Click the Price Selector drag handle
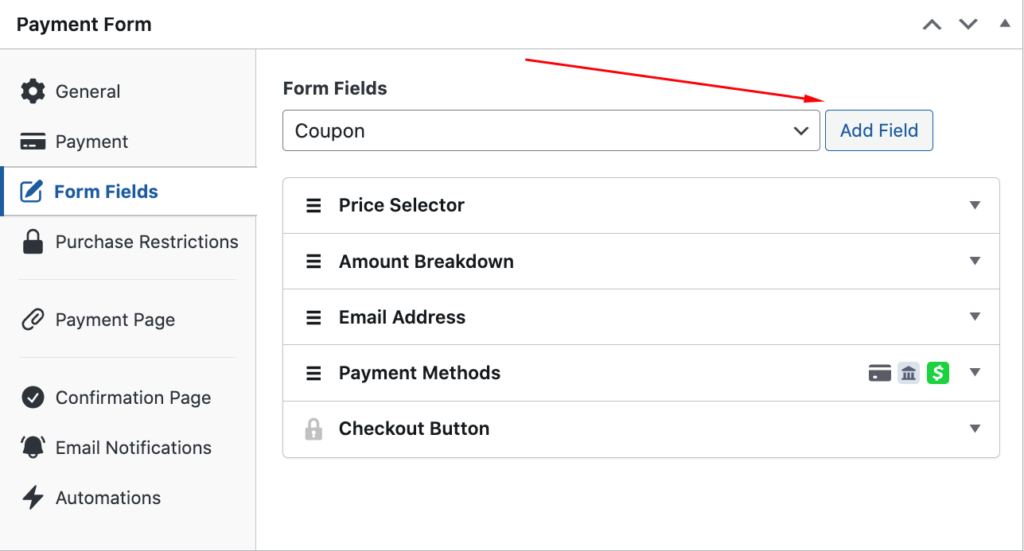The image size is (1024, 551). pyautogui.click(x=314, y=206)
